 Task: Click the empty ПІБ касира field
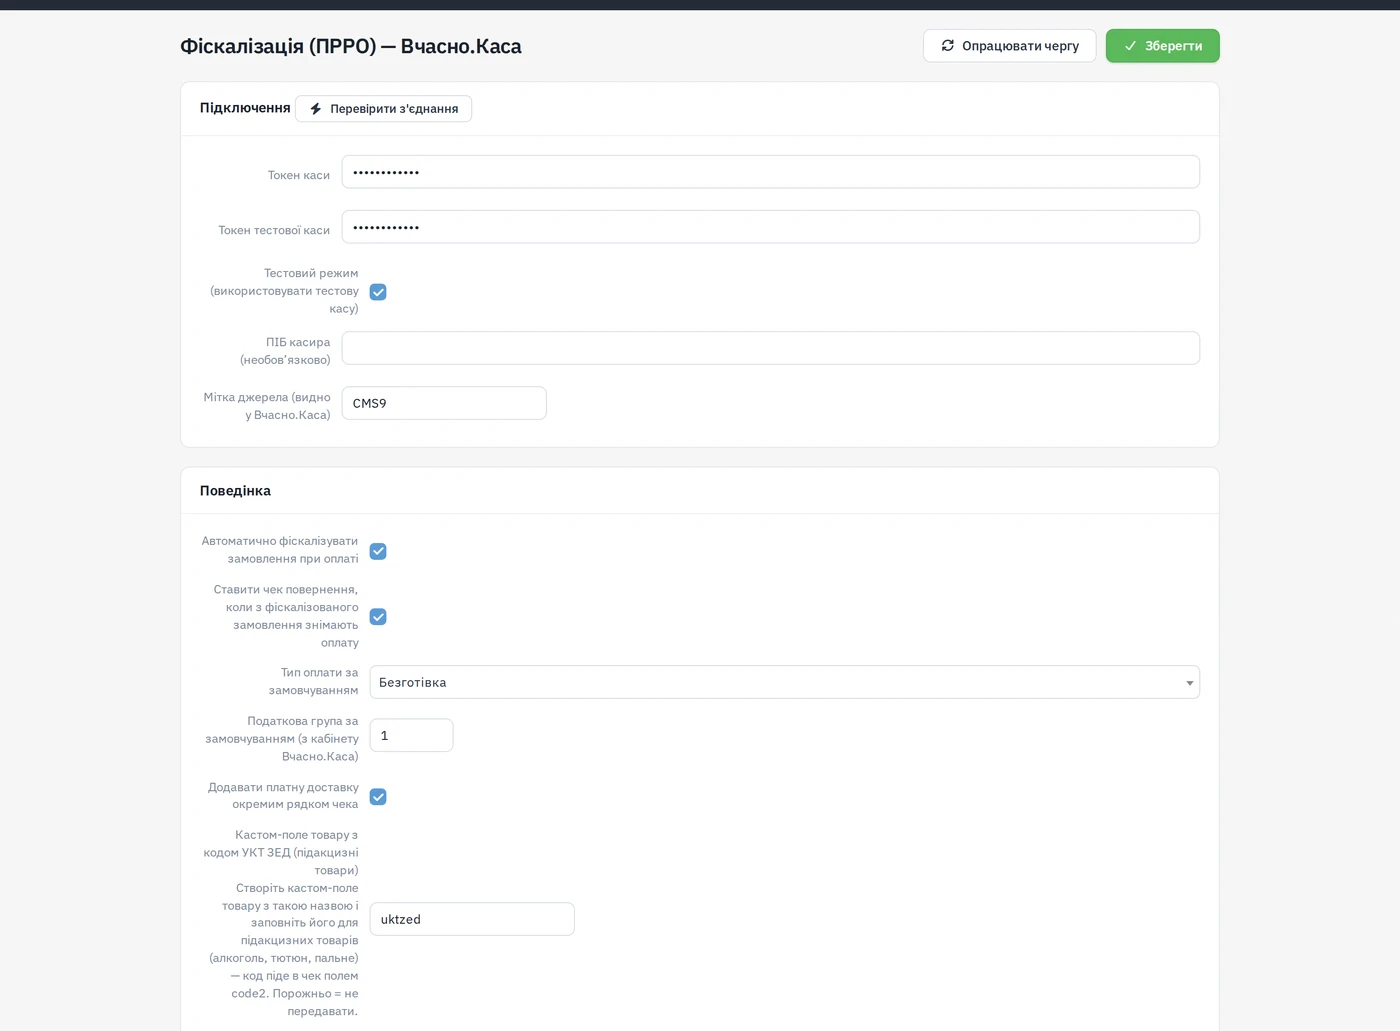click(x=770, y=348)
